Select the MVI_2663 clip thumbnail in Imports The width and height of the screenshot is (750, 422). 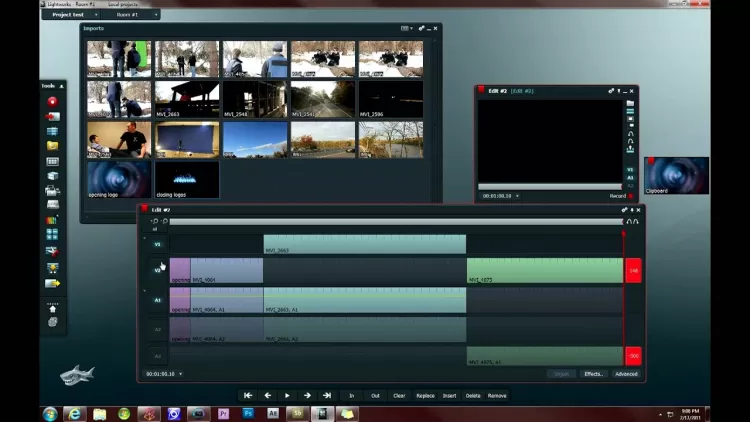pos(187,99)
